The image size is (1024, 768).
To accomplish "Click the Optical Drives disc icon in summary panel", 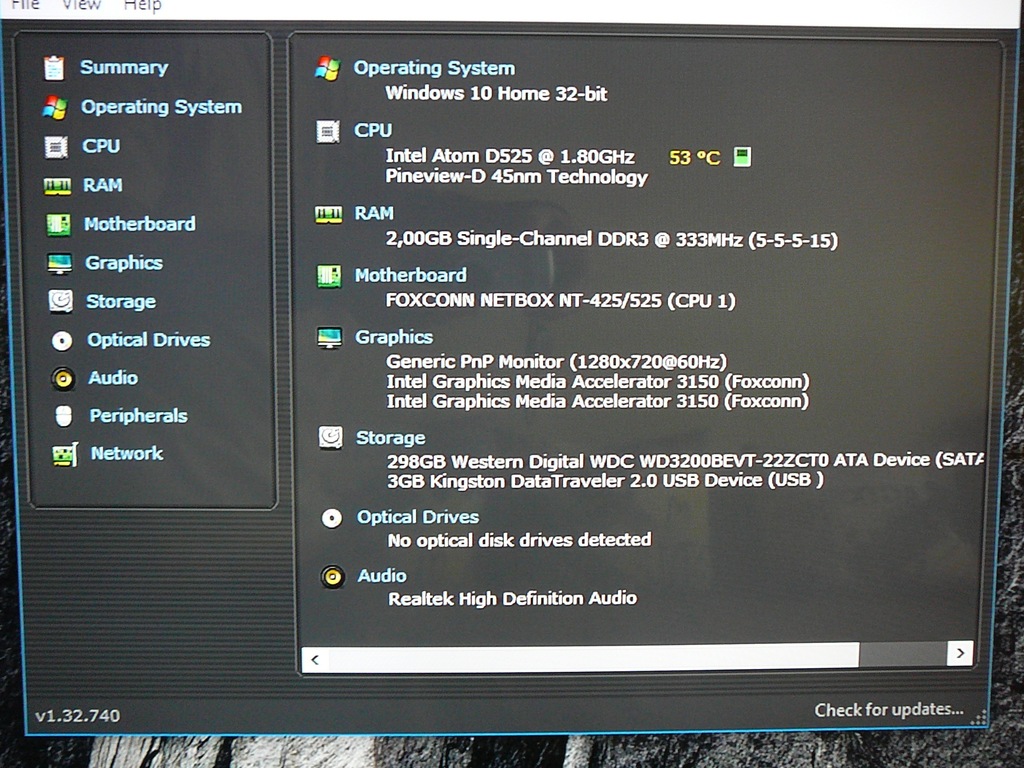I will 332,519.
